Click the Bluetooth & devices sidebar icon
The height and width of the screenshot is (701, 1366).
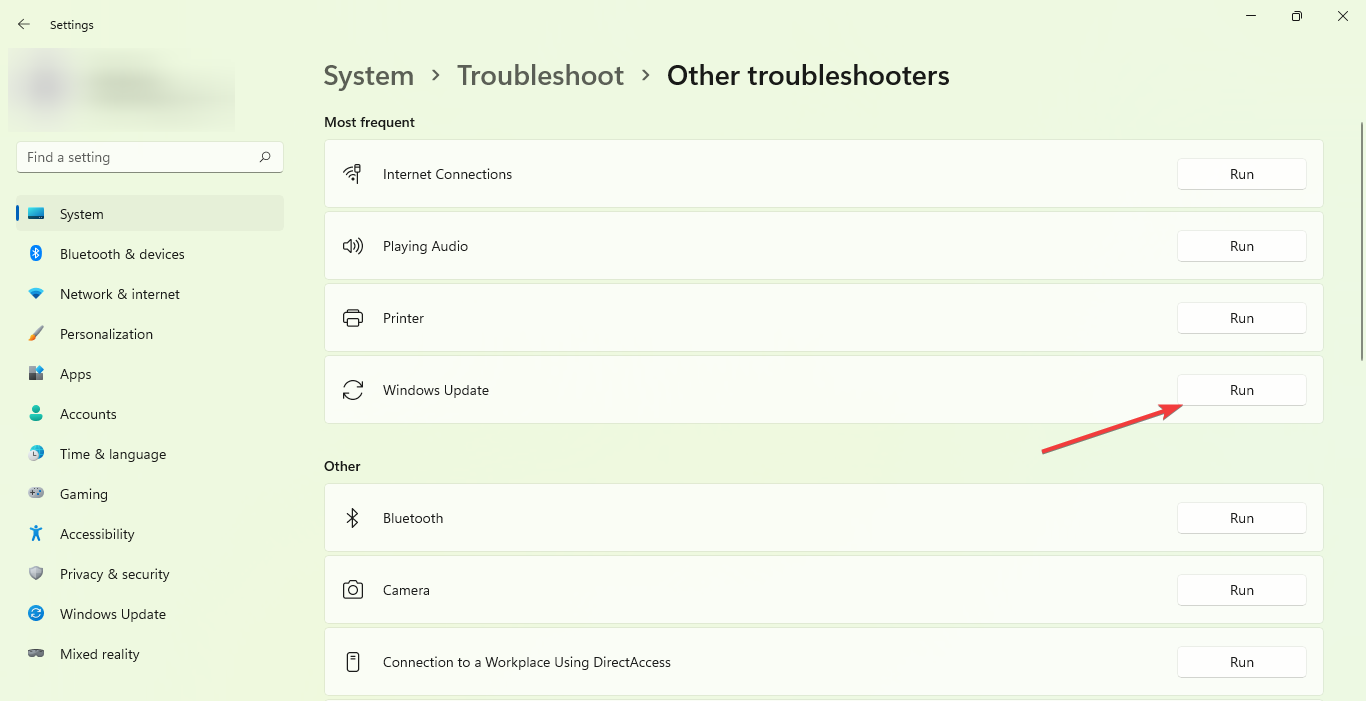[x=36, y=254]
